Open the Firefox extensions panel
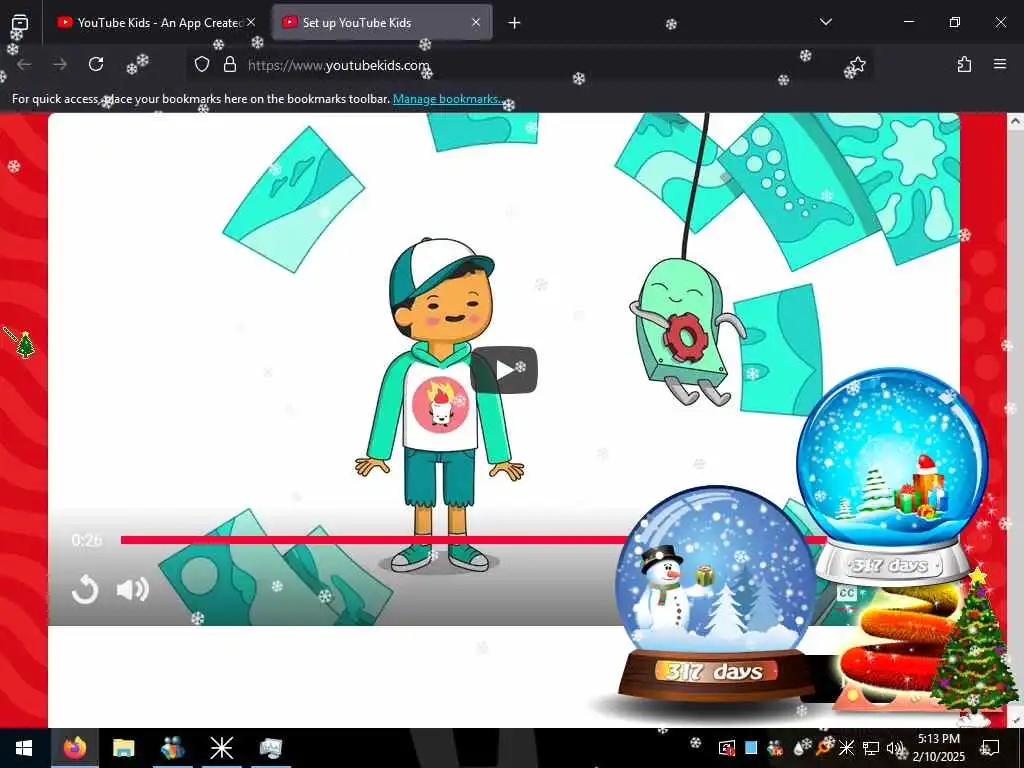The height and width of the screenshot is (768, 1024). [x=964, y=64]
